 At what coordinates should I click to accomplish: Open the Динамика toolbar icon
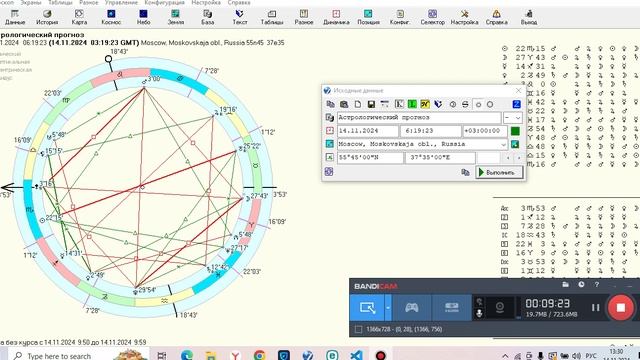336,18
